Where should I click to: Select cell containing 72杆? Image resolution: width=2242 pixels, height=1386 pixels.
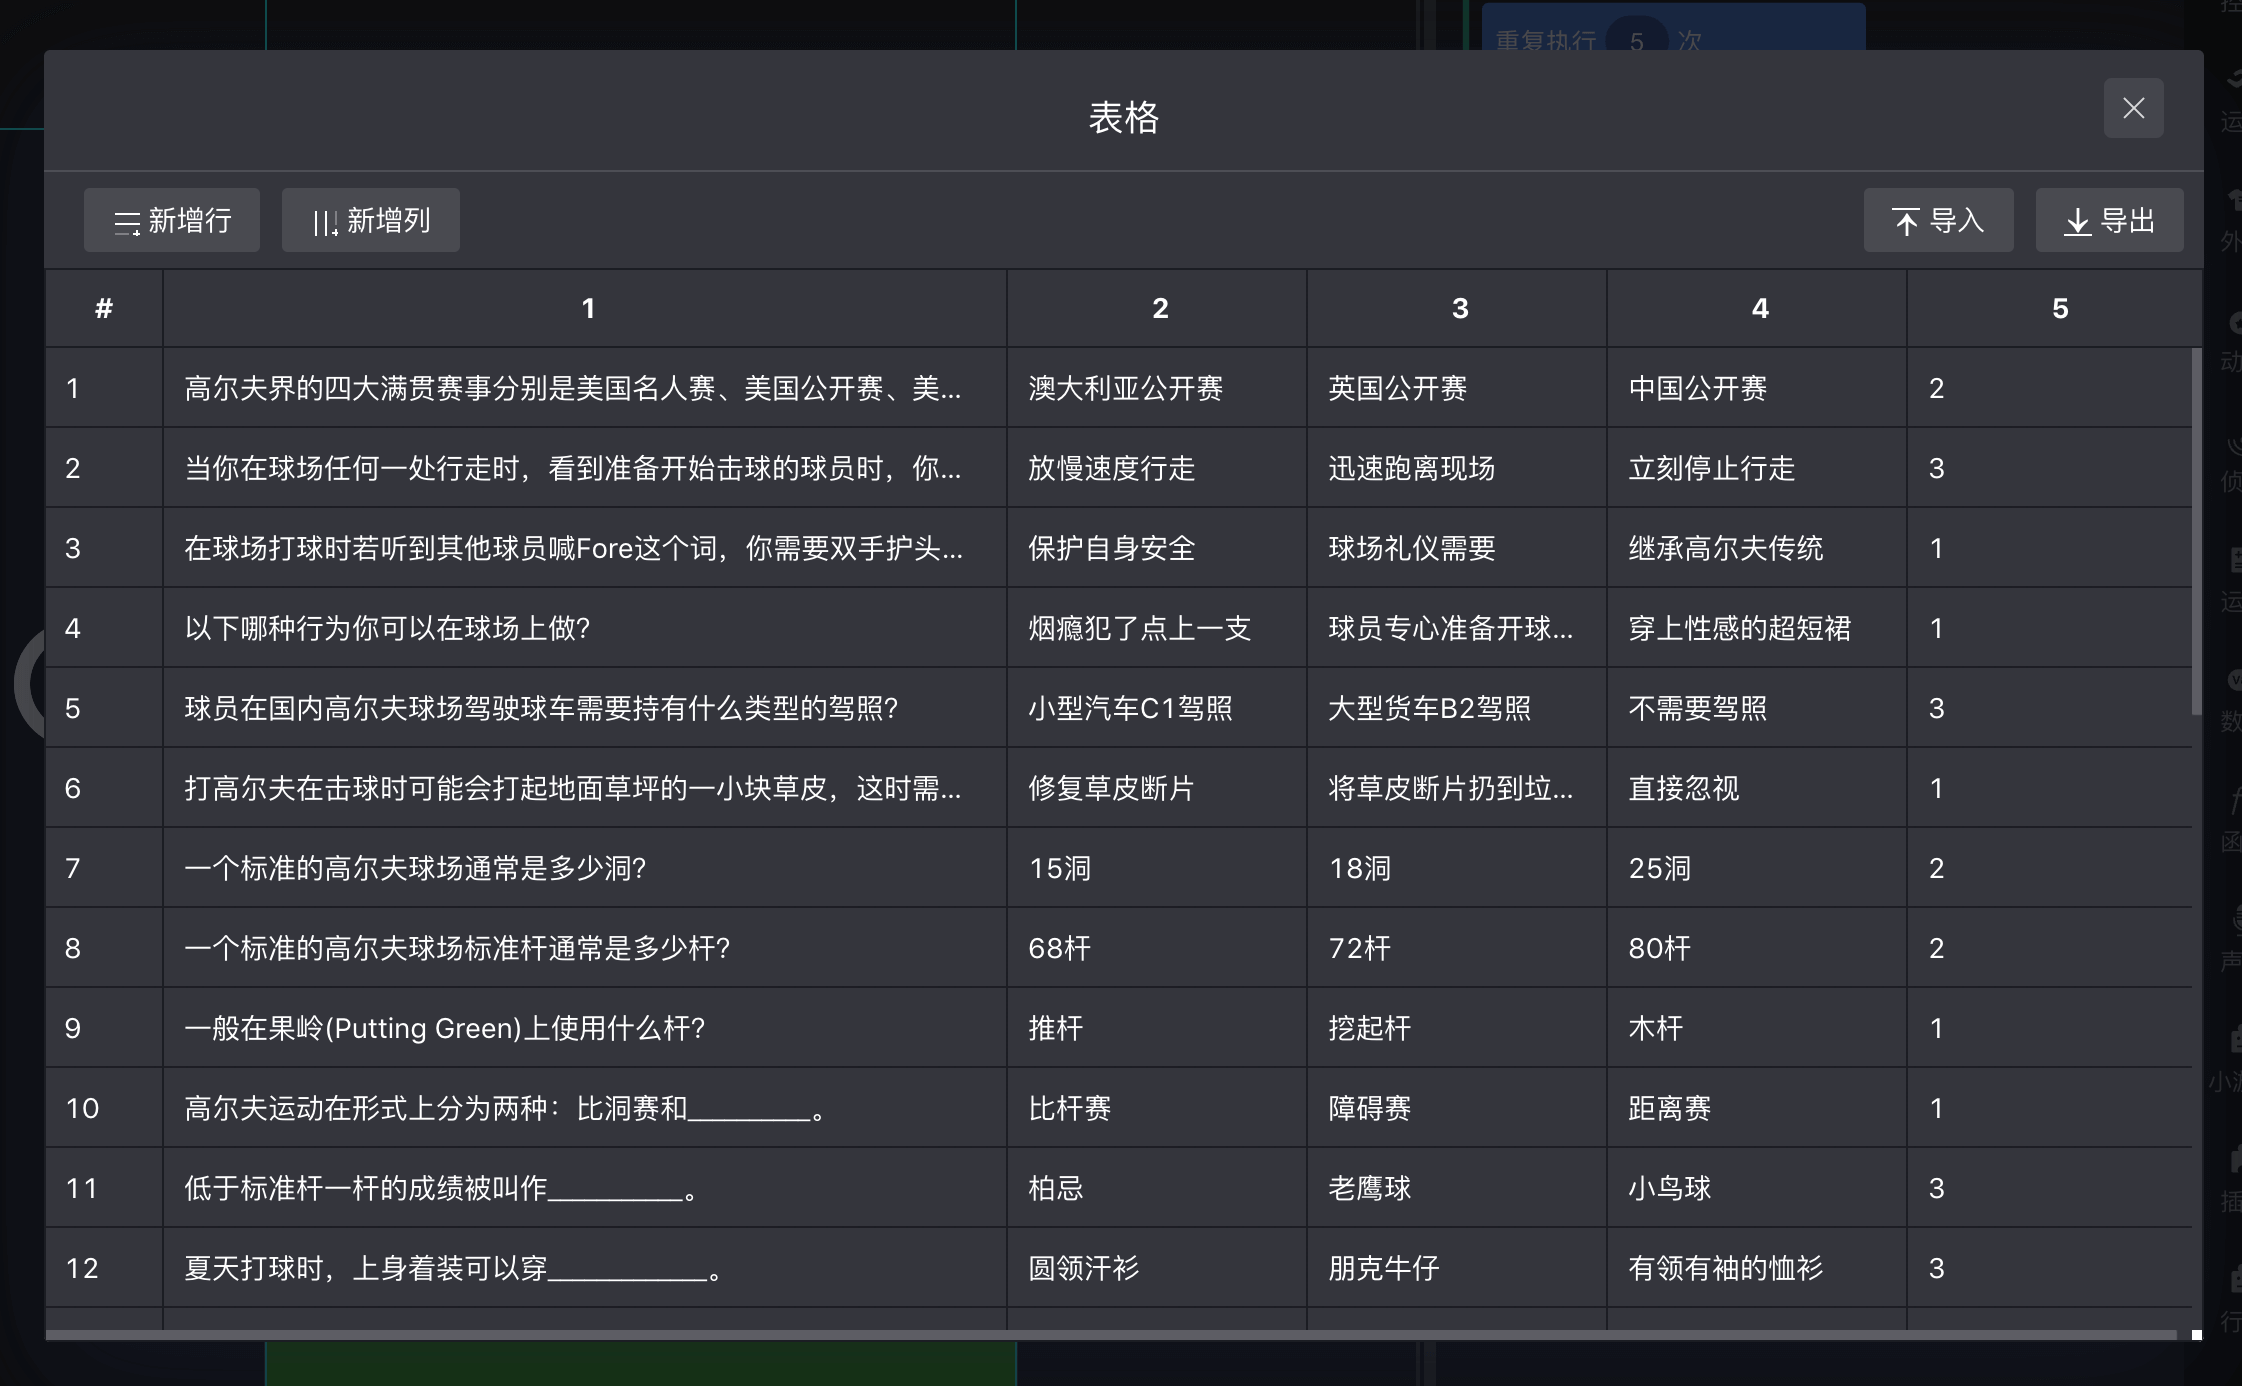1360,948
